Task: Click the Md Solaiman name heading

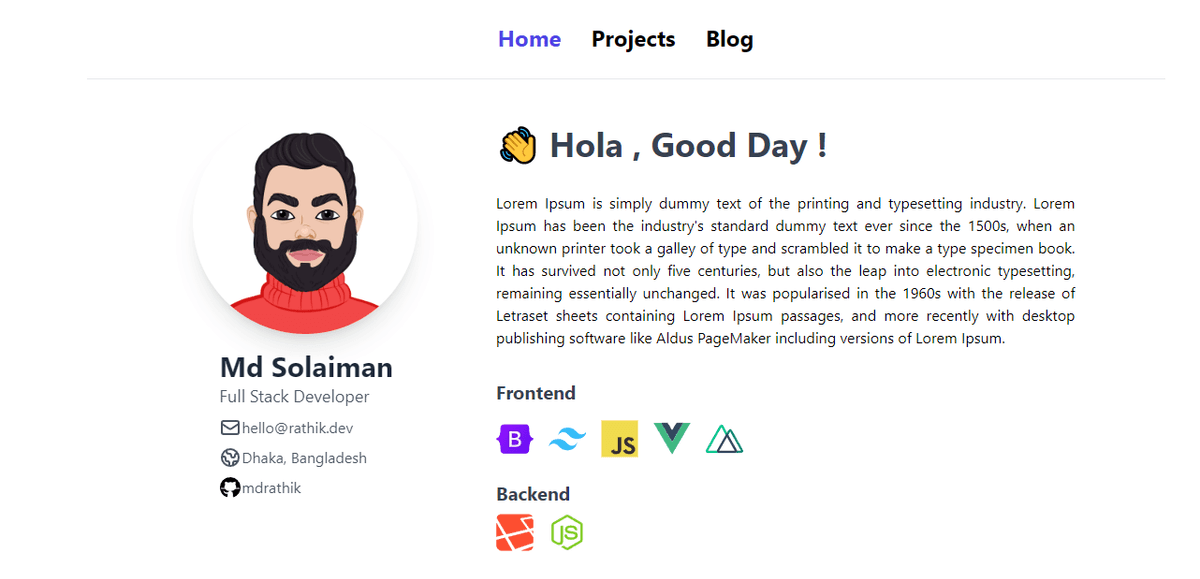Action: (x=306, y=367)
